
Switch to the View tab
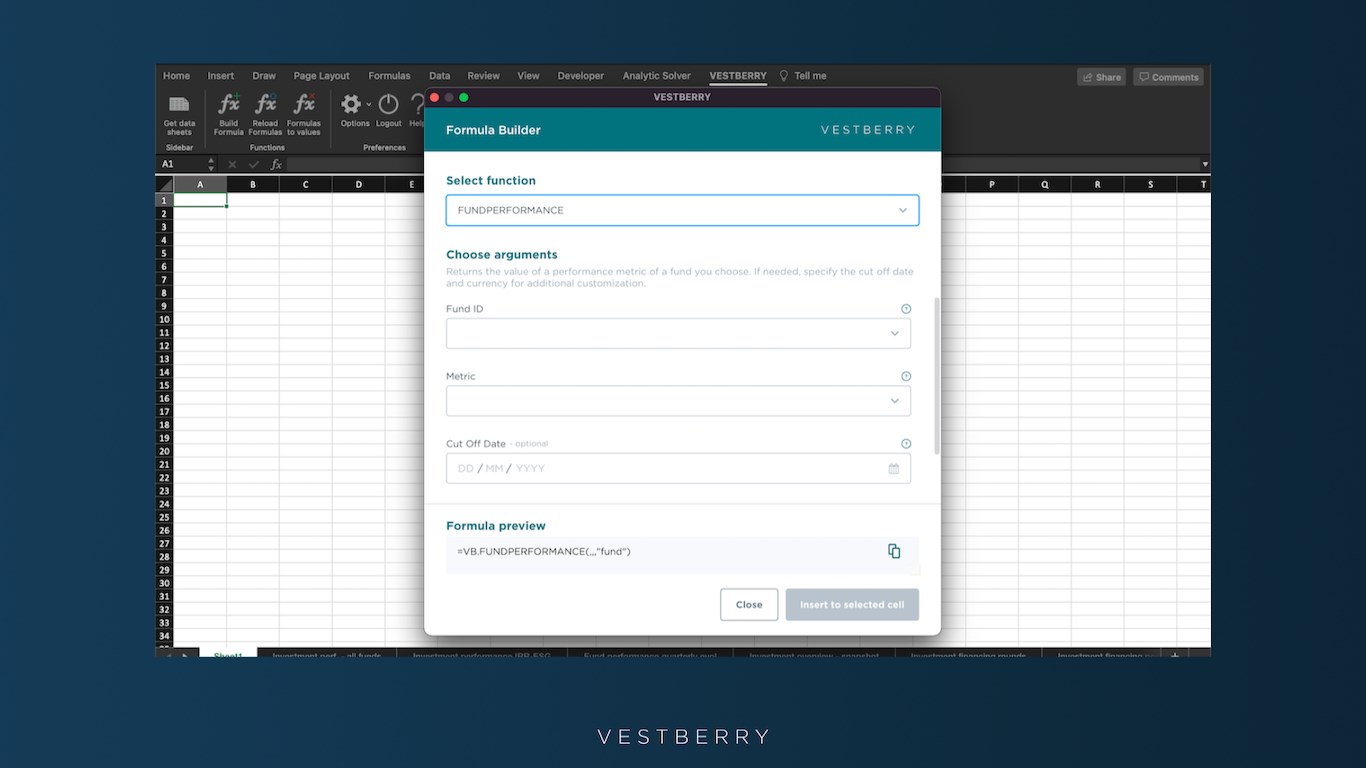coord(529,76)
